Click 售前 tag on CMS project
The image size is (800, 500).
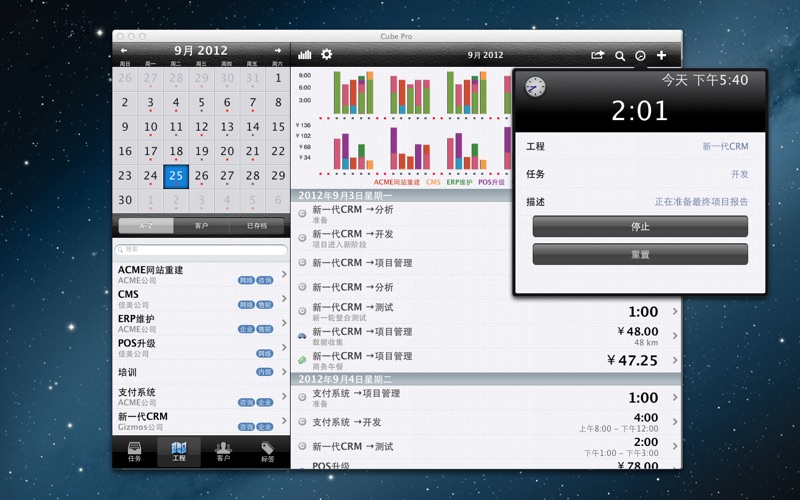[265, 305]
